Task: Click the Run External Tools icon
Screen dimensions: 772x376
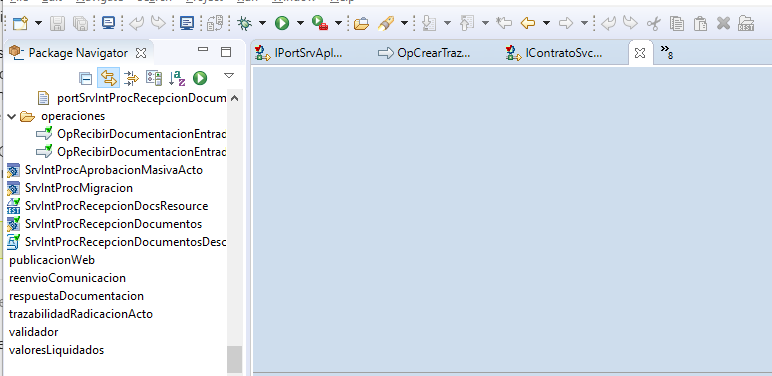Action: [320, 23]
